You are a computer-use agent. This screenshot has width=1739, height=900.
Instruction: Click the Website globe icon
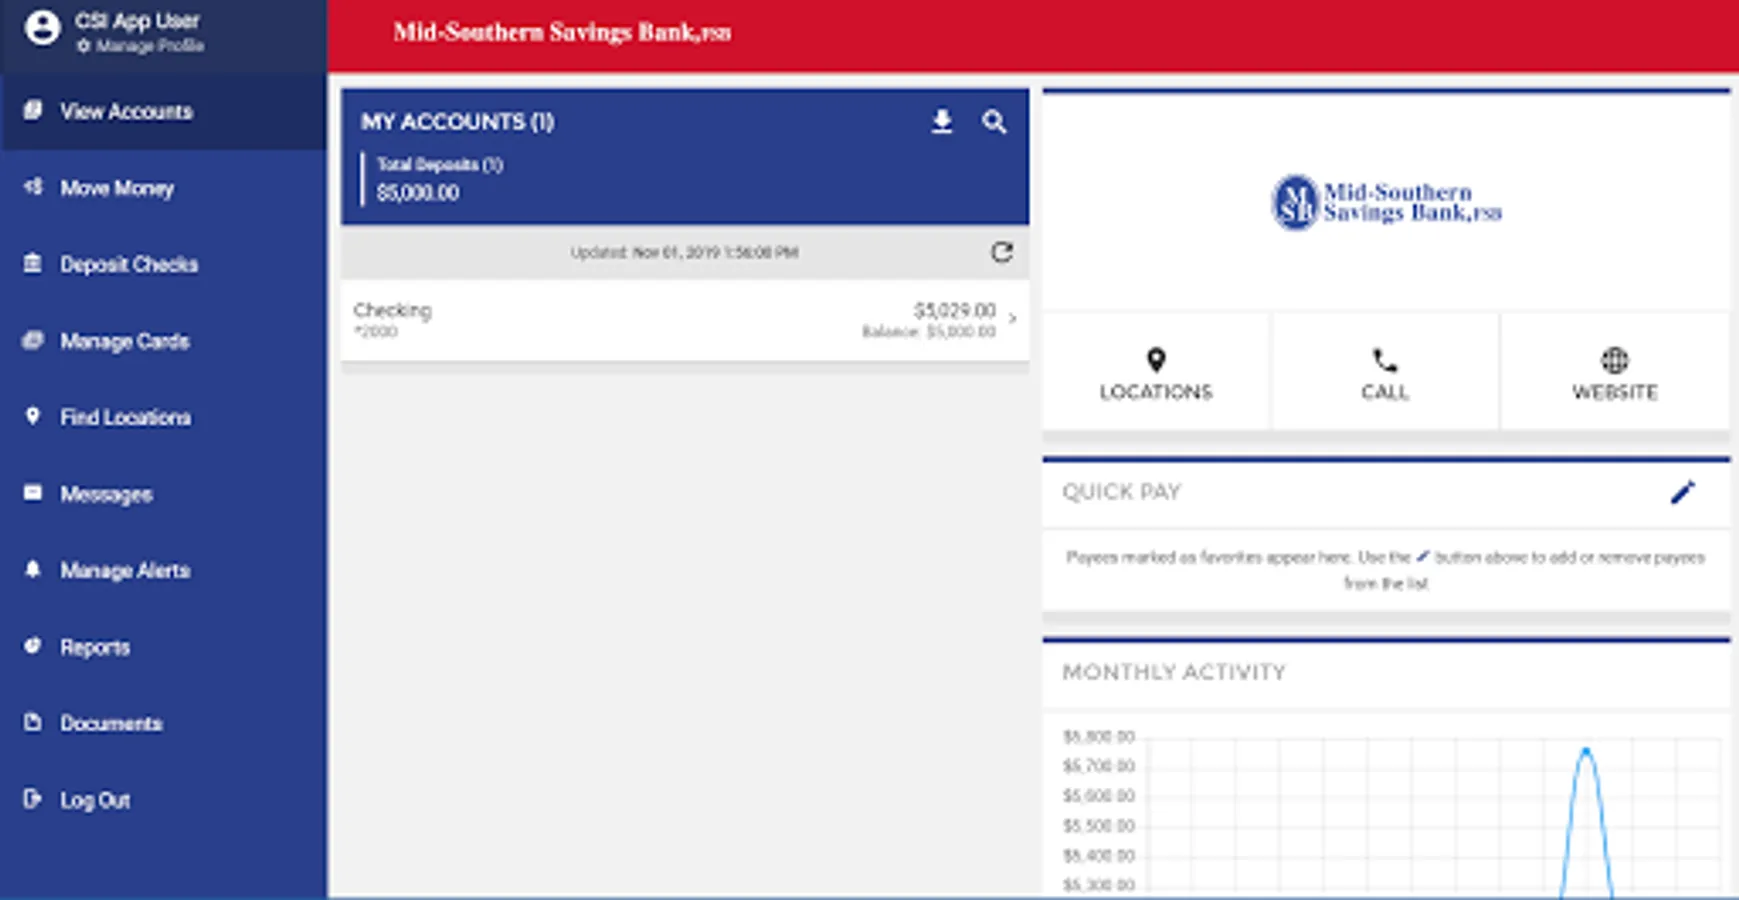tap(1615, 360)
